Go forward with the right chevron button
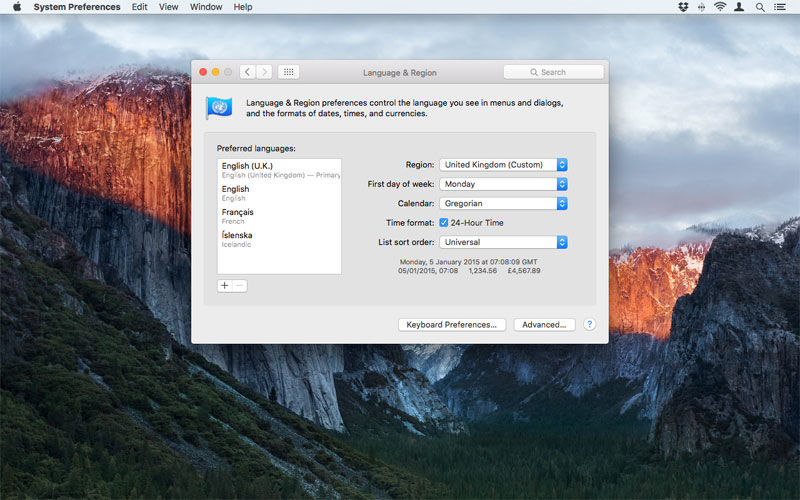This screenshot has width=800, height=500. [x=264, y=72]
